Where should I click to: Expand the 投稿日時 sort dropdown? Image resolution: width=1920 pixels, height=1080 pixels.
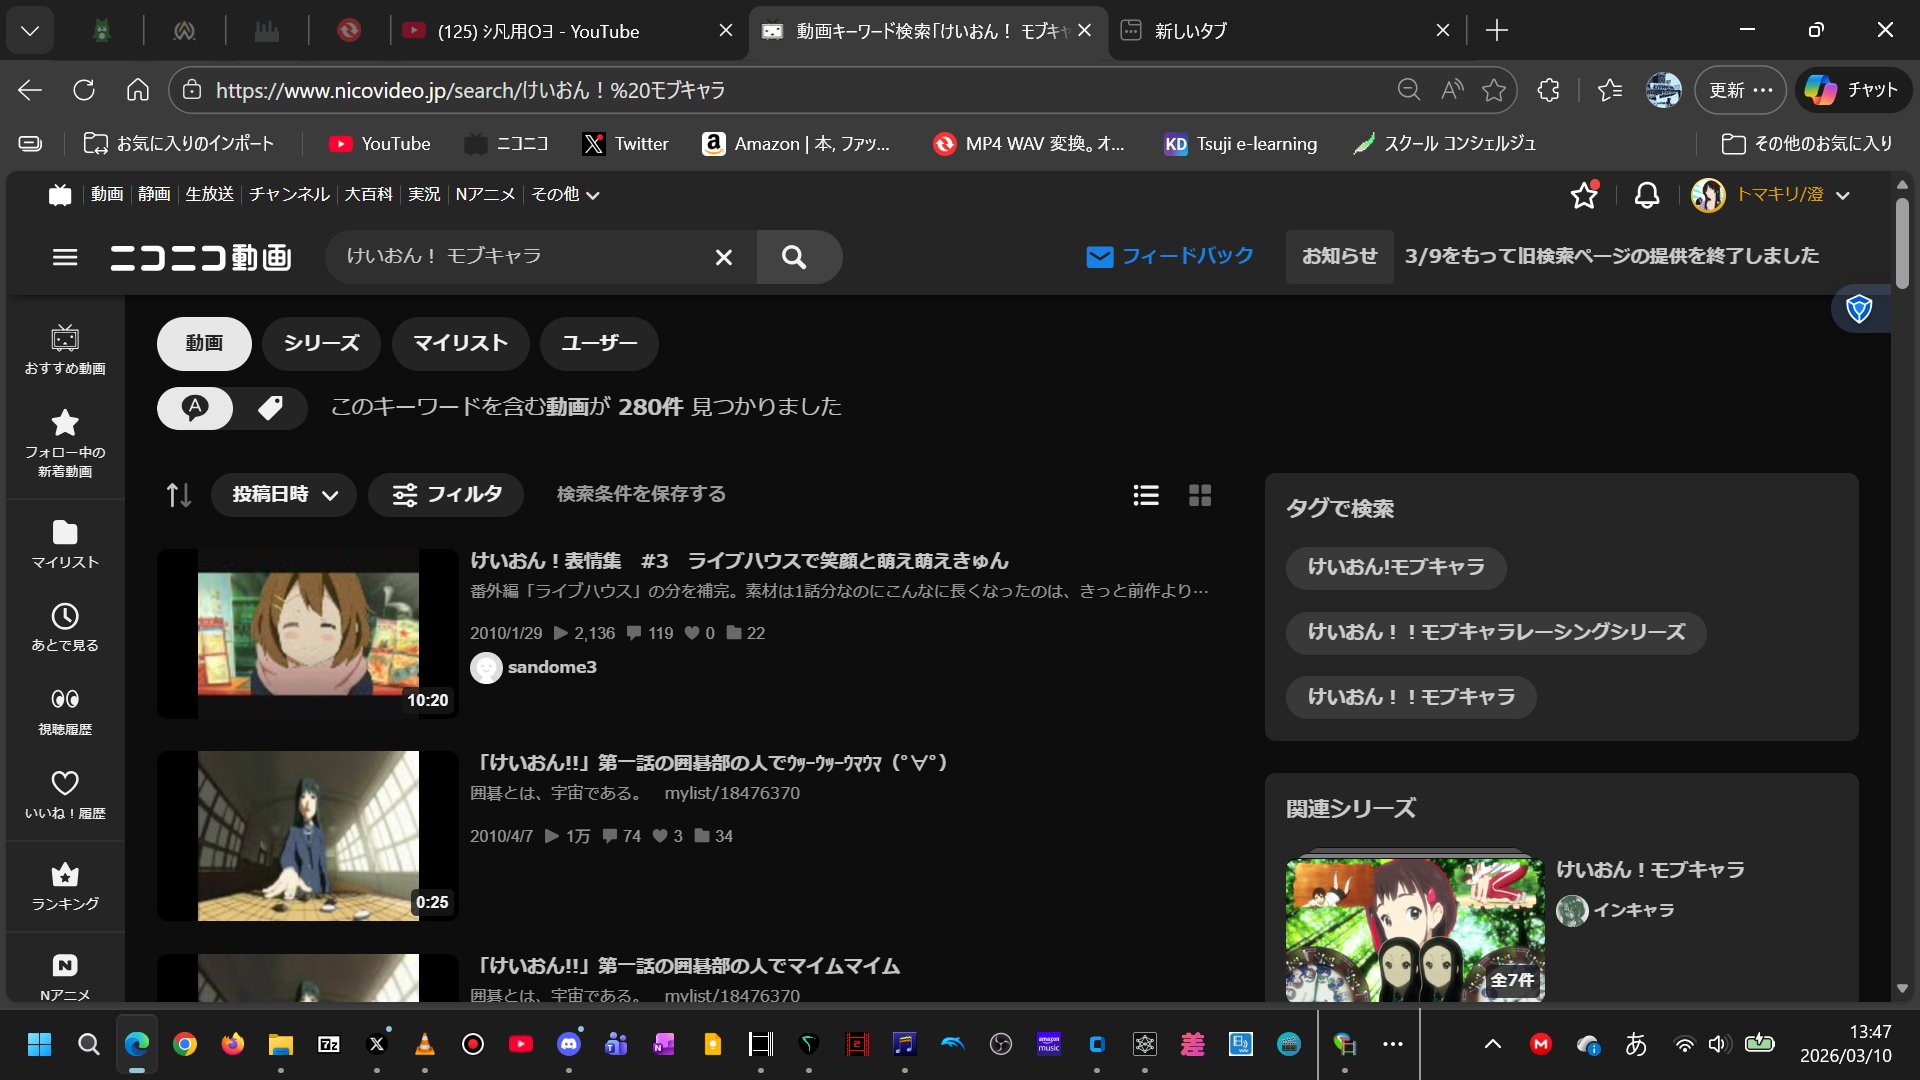coord(284,495)
